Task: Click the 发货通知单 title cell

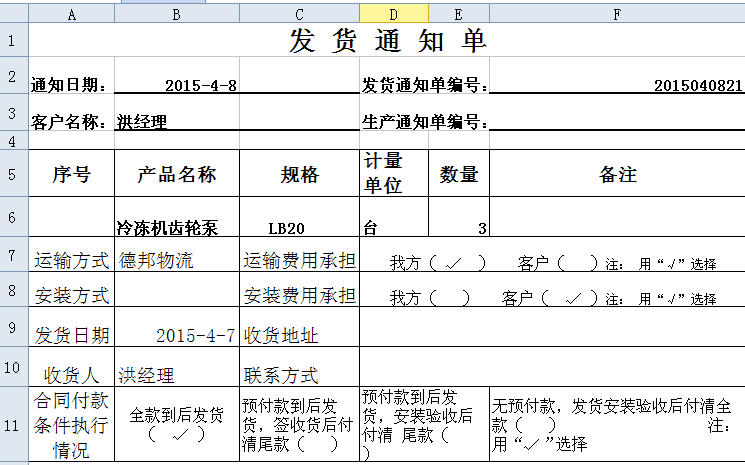Action: (x=386, y=41)
